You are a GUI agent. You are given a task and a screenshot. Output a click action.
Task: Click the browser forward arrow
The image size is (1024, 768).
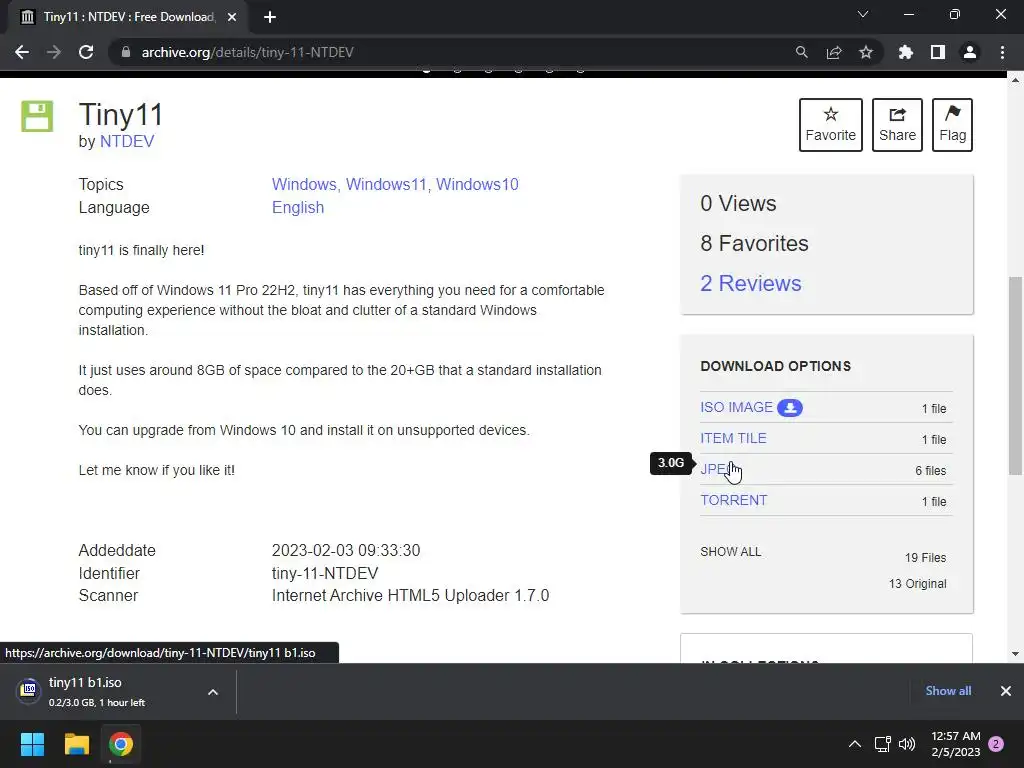click(54, 52)
